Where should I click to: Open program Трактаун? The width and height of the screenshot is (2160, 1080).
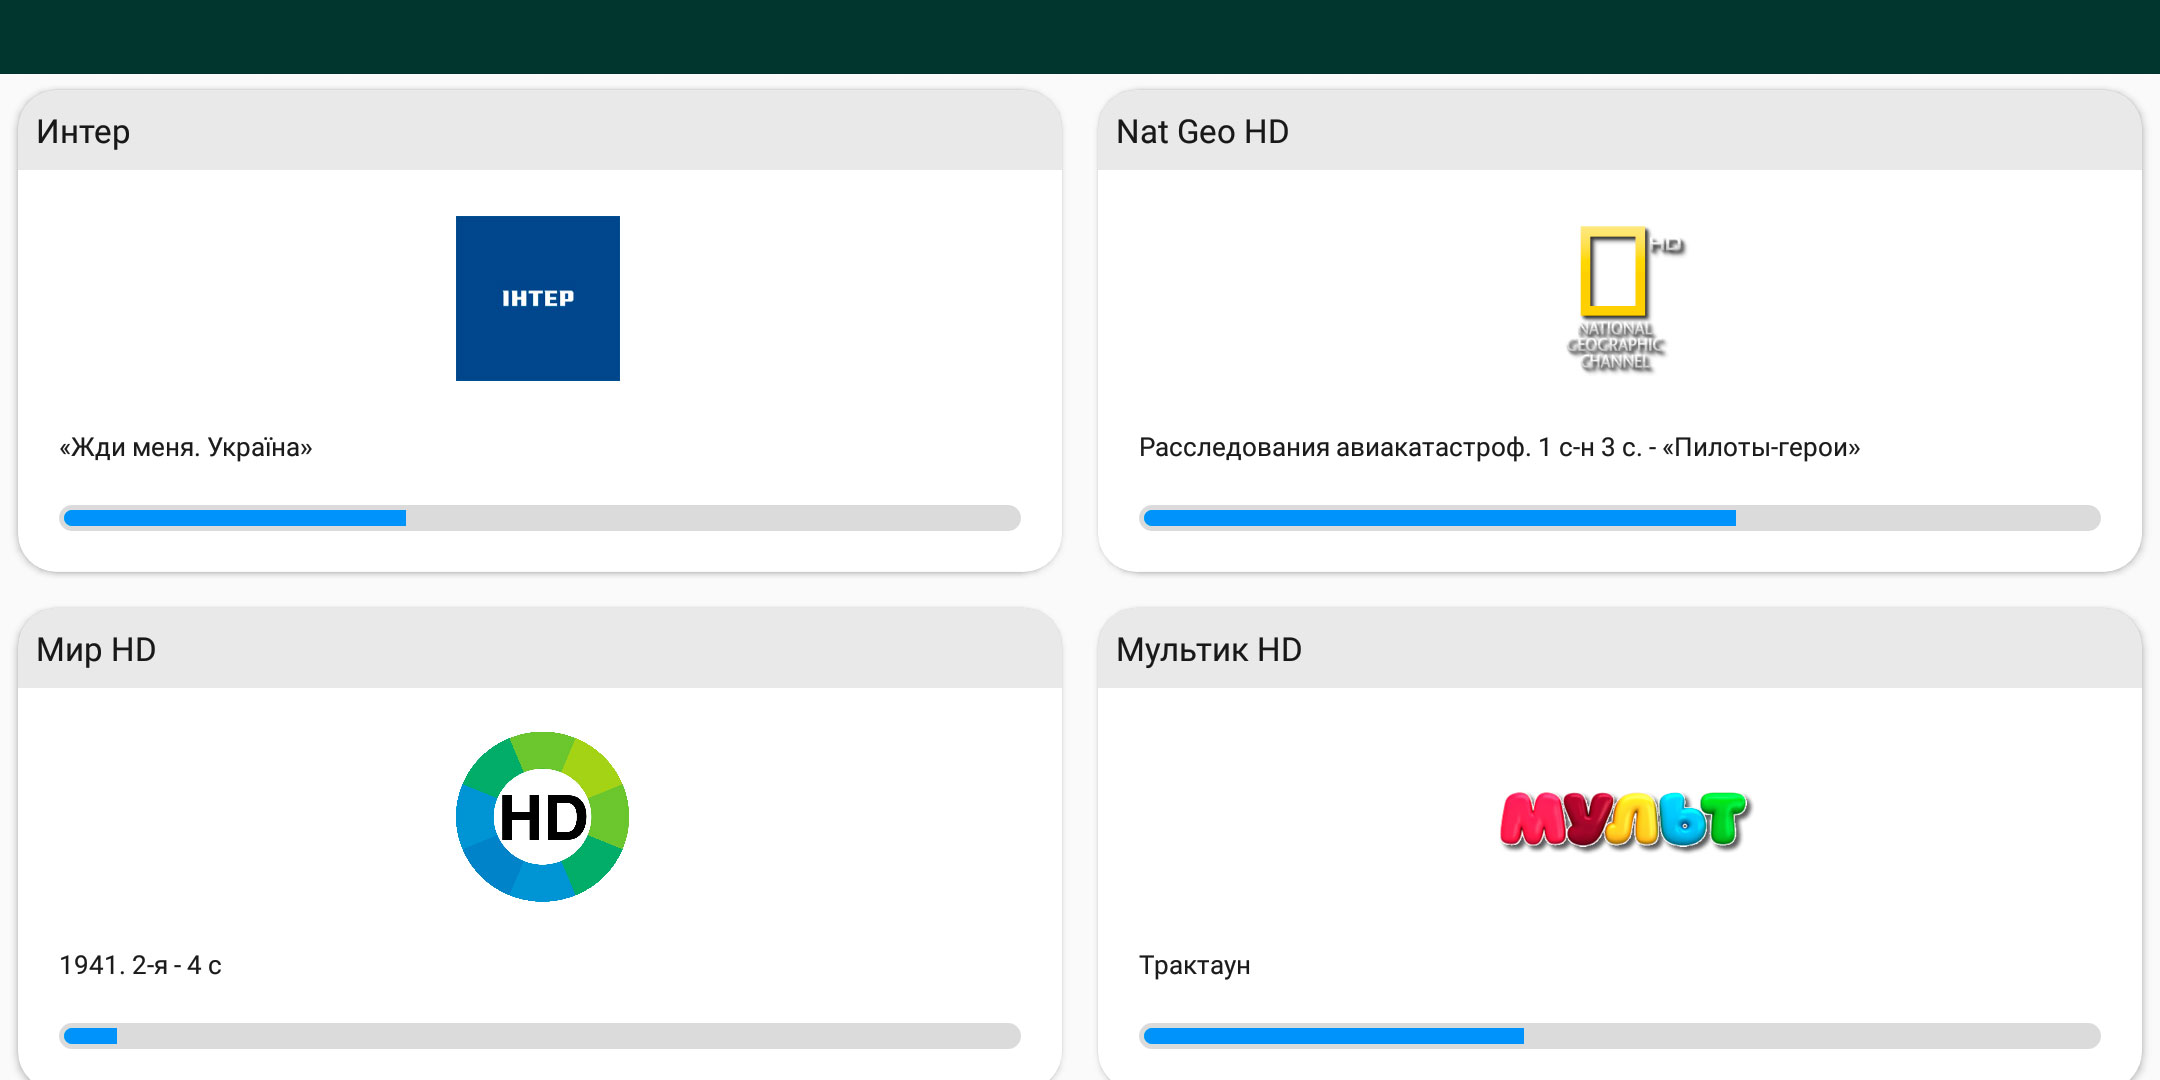pos(1194,965)
